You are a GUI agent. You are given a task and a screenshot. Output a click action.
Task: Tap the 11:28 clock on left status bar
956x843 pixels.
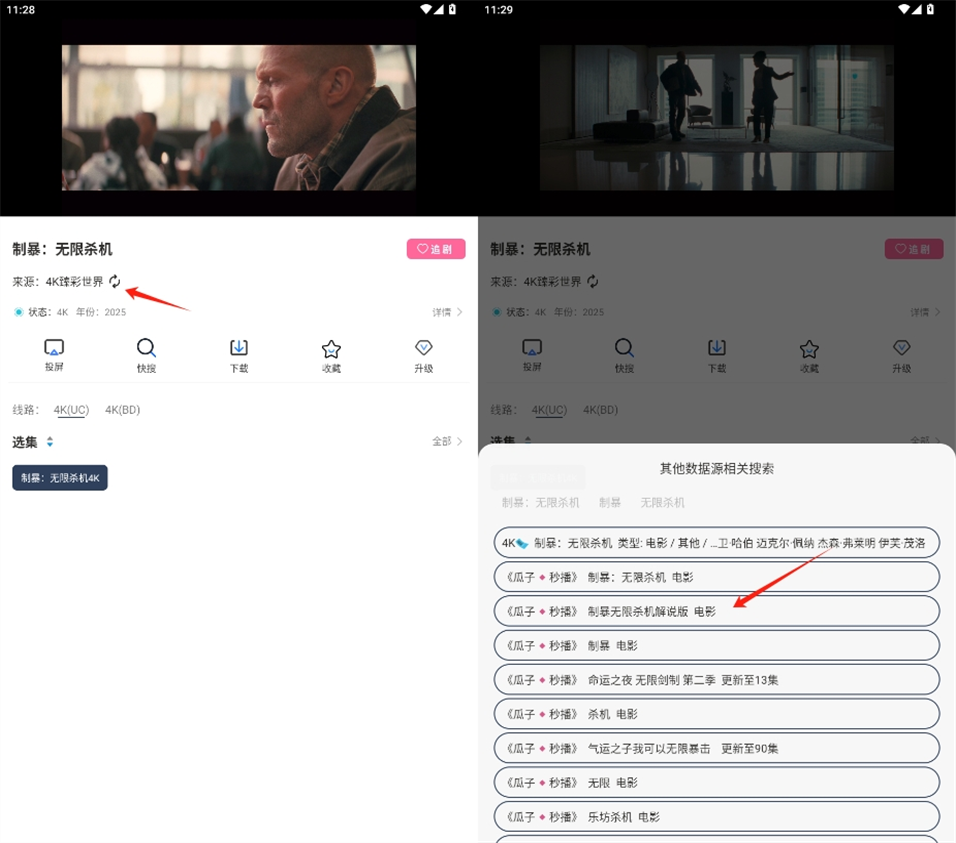(21, 10)
